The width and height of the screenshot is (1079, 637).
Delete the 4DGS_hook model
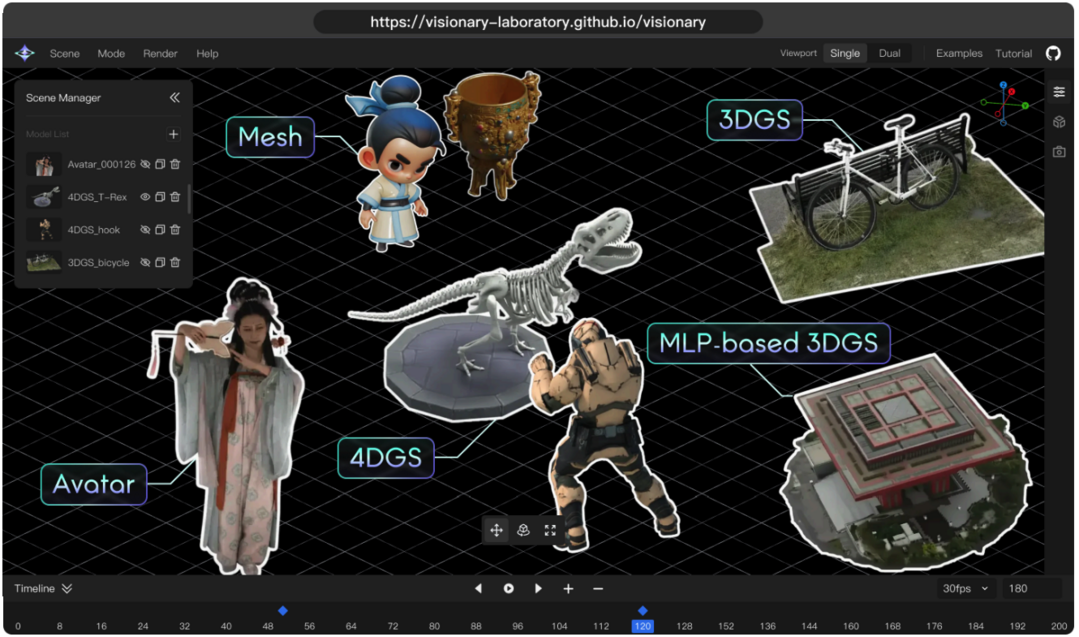[174, 229]
